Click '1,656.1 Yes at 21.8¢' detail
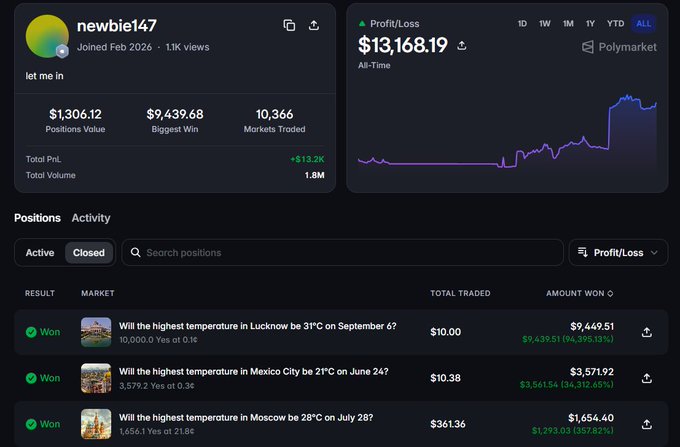Screen dimensions: 680x447 point(157,431)
